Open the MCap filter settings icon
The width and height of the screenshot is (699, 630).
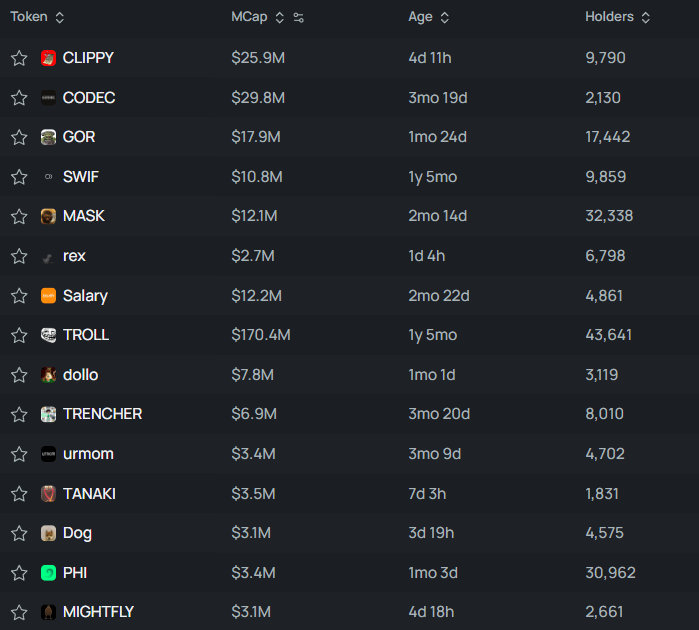point(298,17)
